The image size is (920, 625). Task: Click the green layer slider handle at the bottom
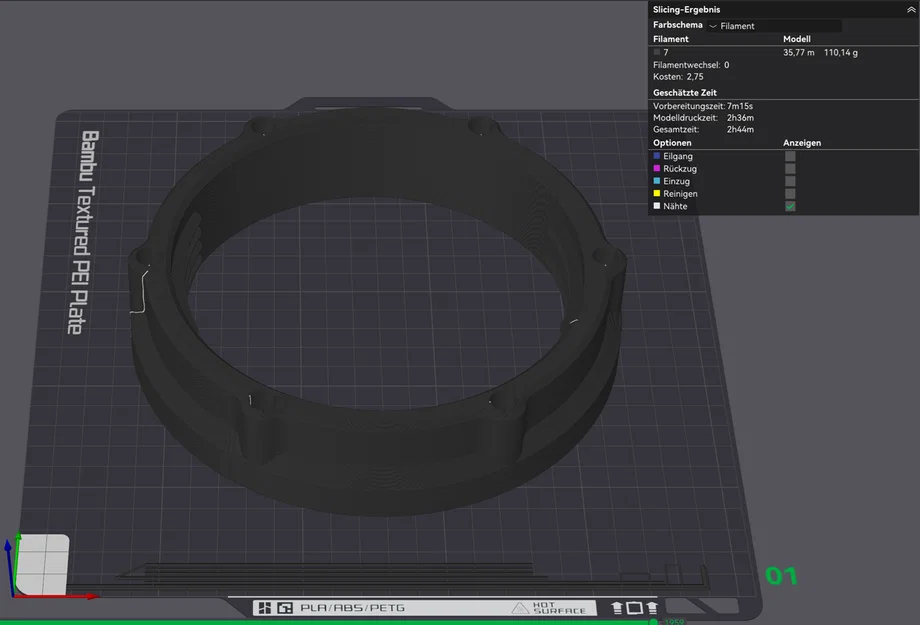pyautogui.click(x=653, y=621)
